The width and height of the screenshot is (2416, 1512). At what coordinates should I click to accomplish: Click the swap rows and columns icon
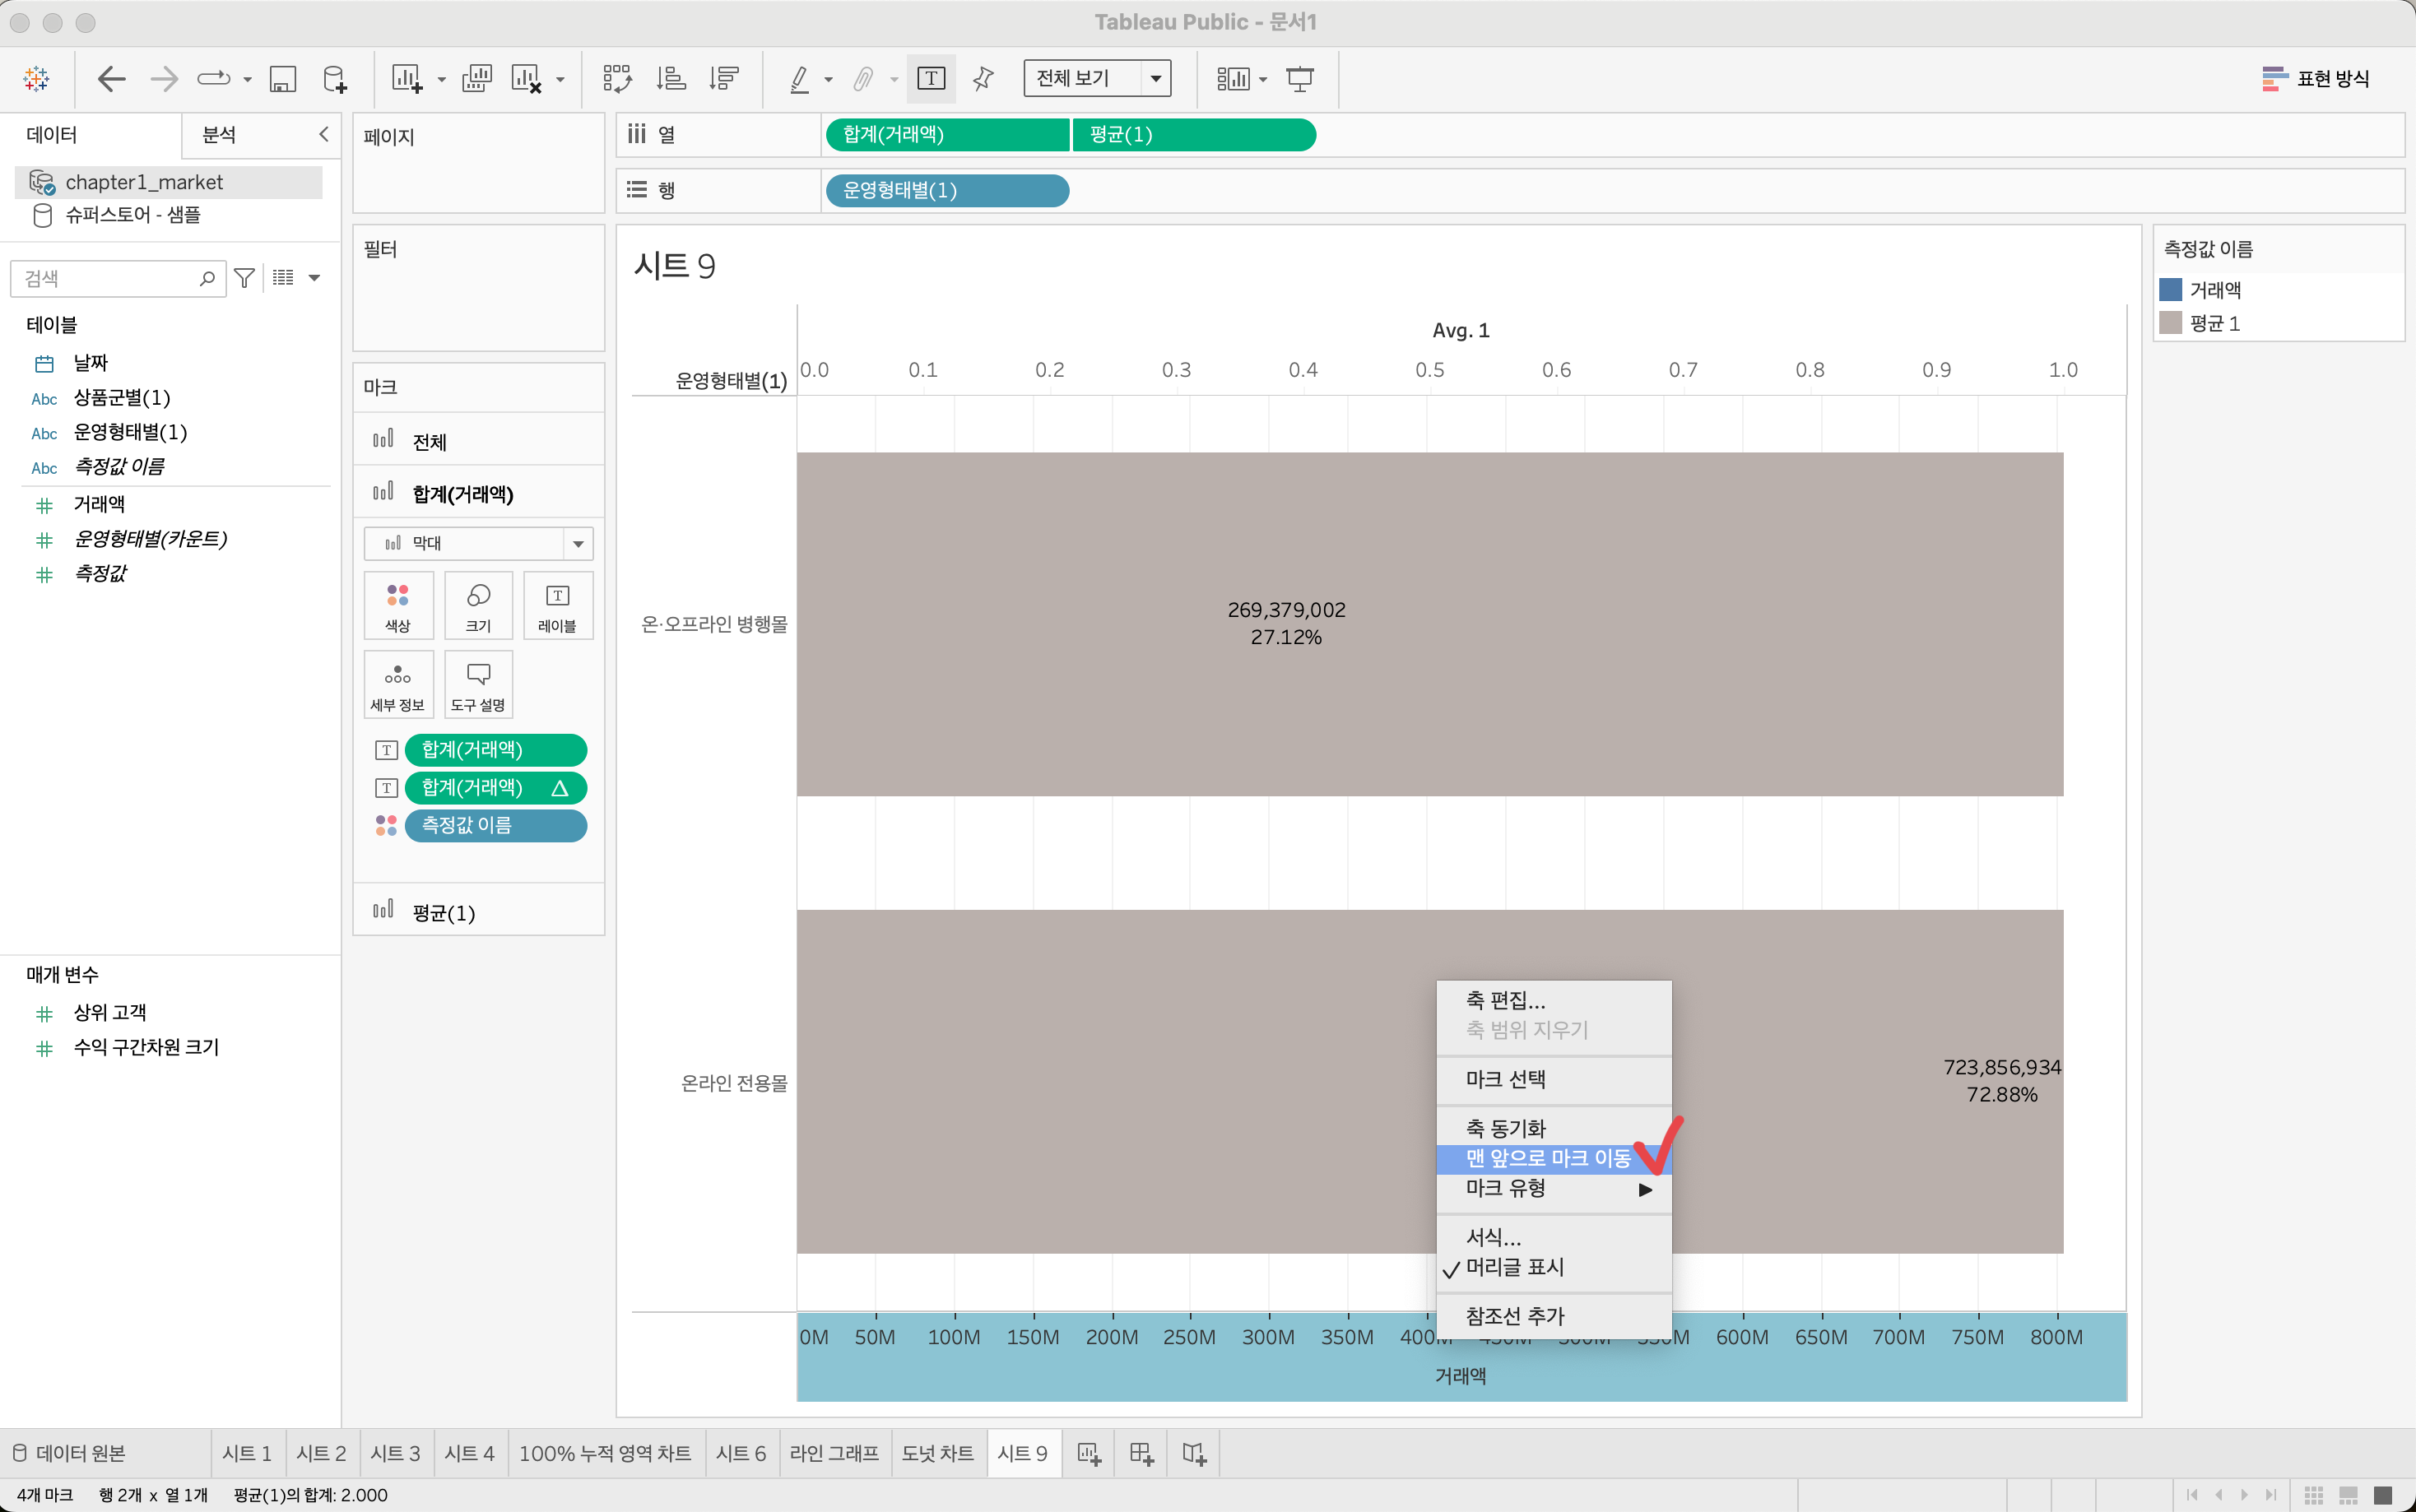(617, 78)
